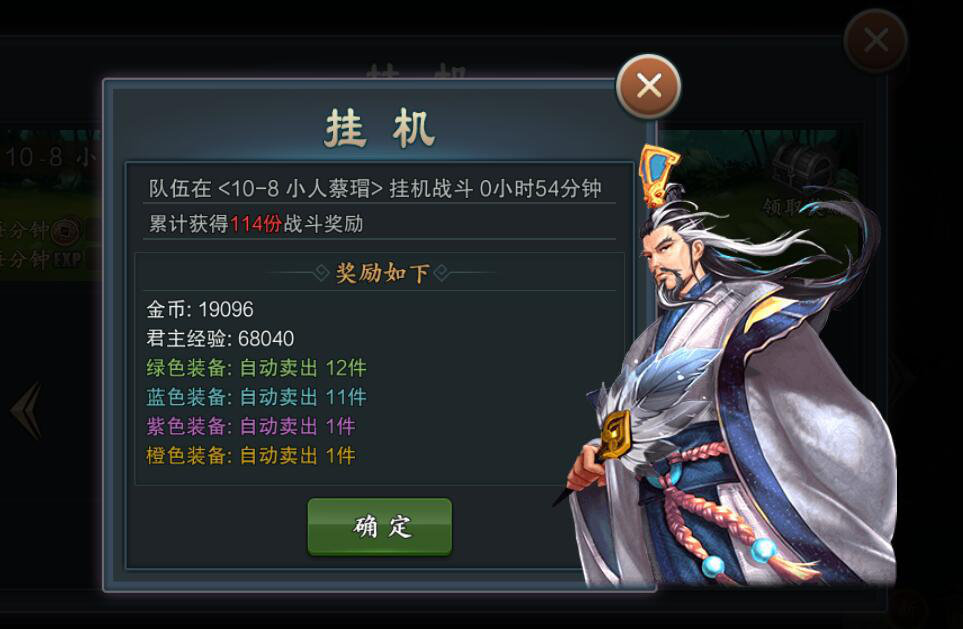Image resolution: width=963 pixels, height=629 pixels.
Task: Close the 挂机 reward dialog
Action: point(649,87)
